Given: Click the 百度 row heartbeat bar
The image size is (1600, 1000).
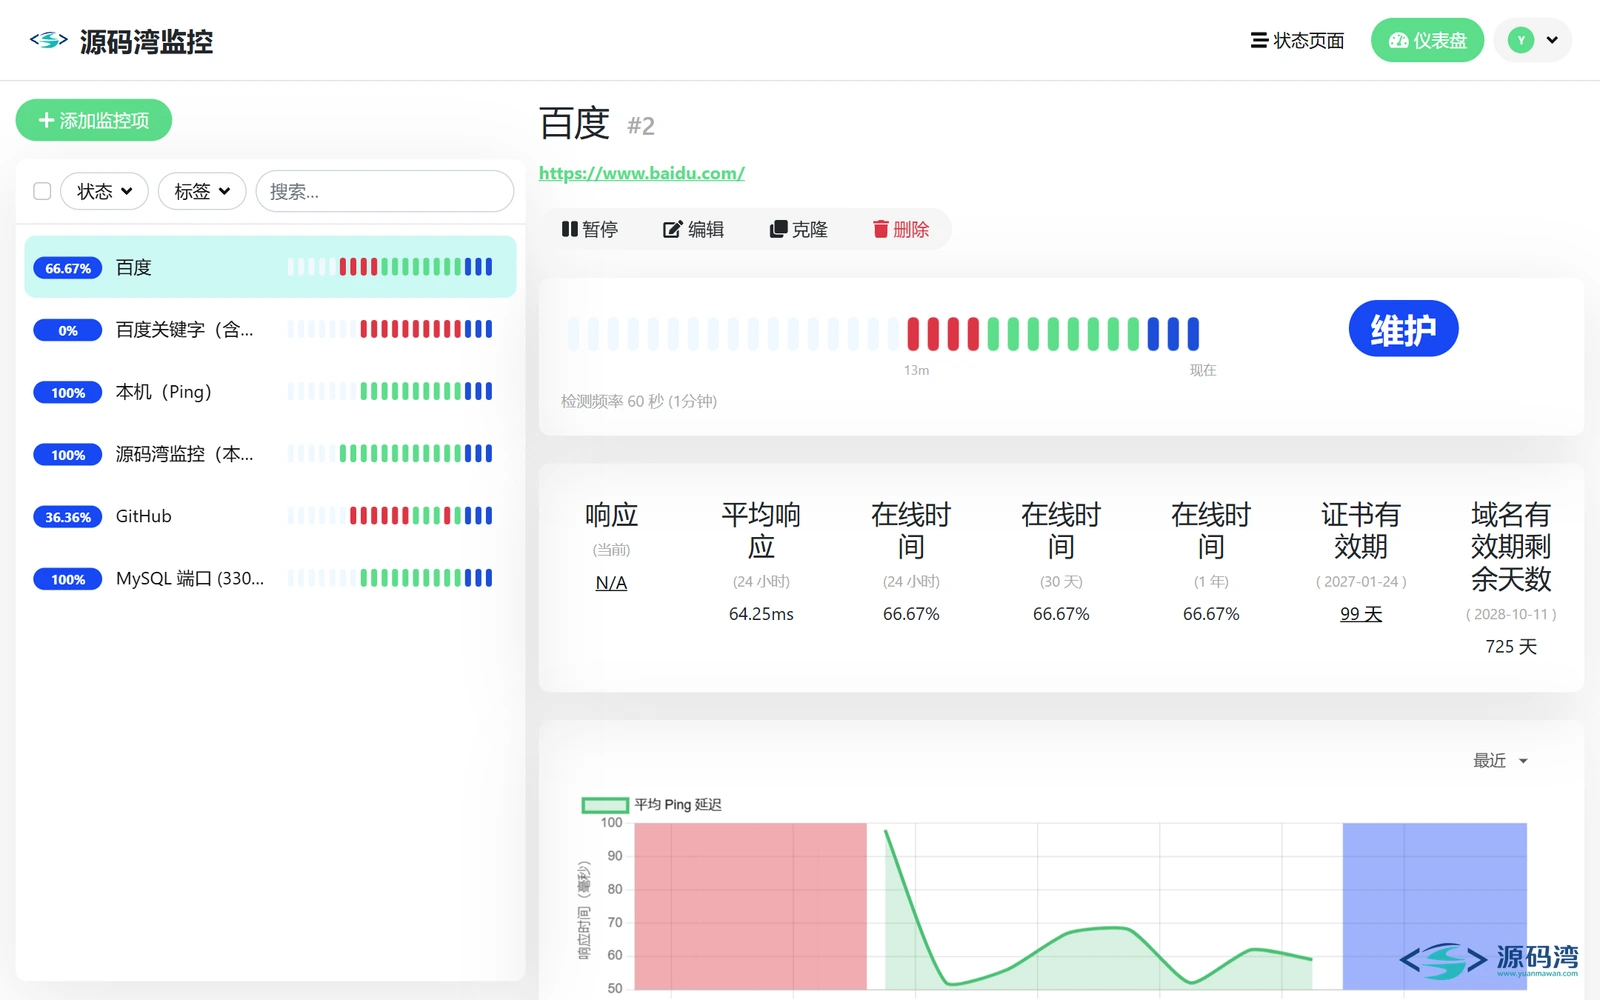Looking at the screenshot, I should tap(390, 267).
